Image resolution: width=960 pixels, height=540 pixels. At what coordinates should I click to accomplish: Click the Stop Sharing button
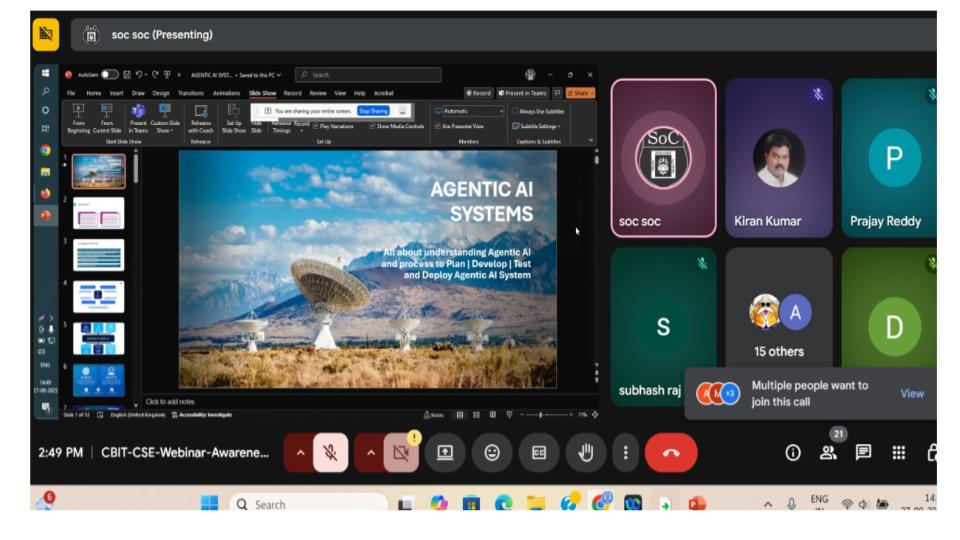(372, 111)
